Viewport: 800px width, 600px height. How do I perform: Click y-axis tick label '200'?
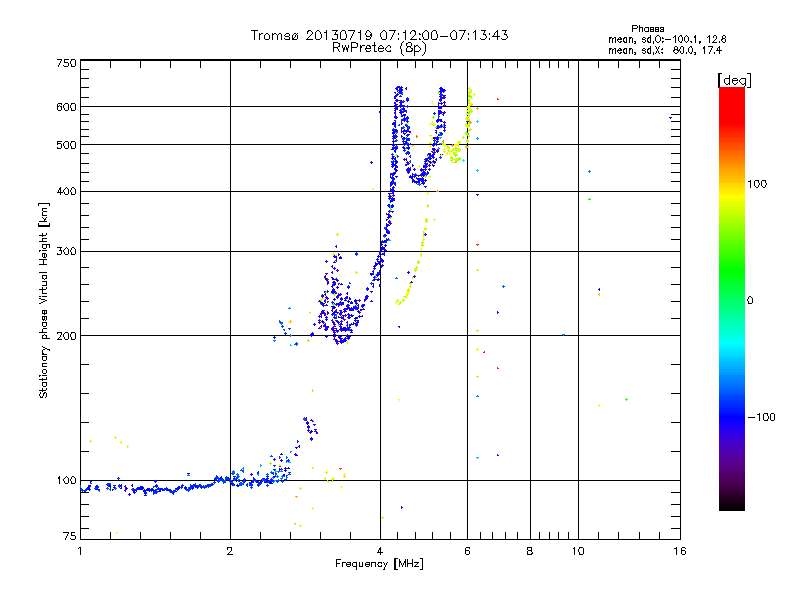point(66,336)
